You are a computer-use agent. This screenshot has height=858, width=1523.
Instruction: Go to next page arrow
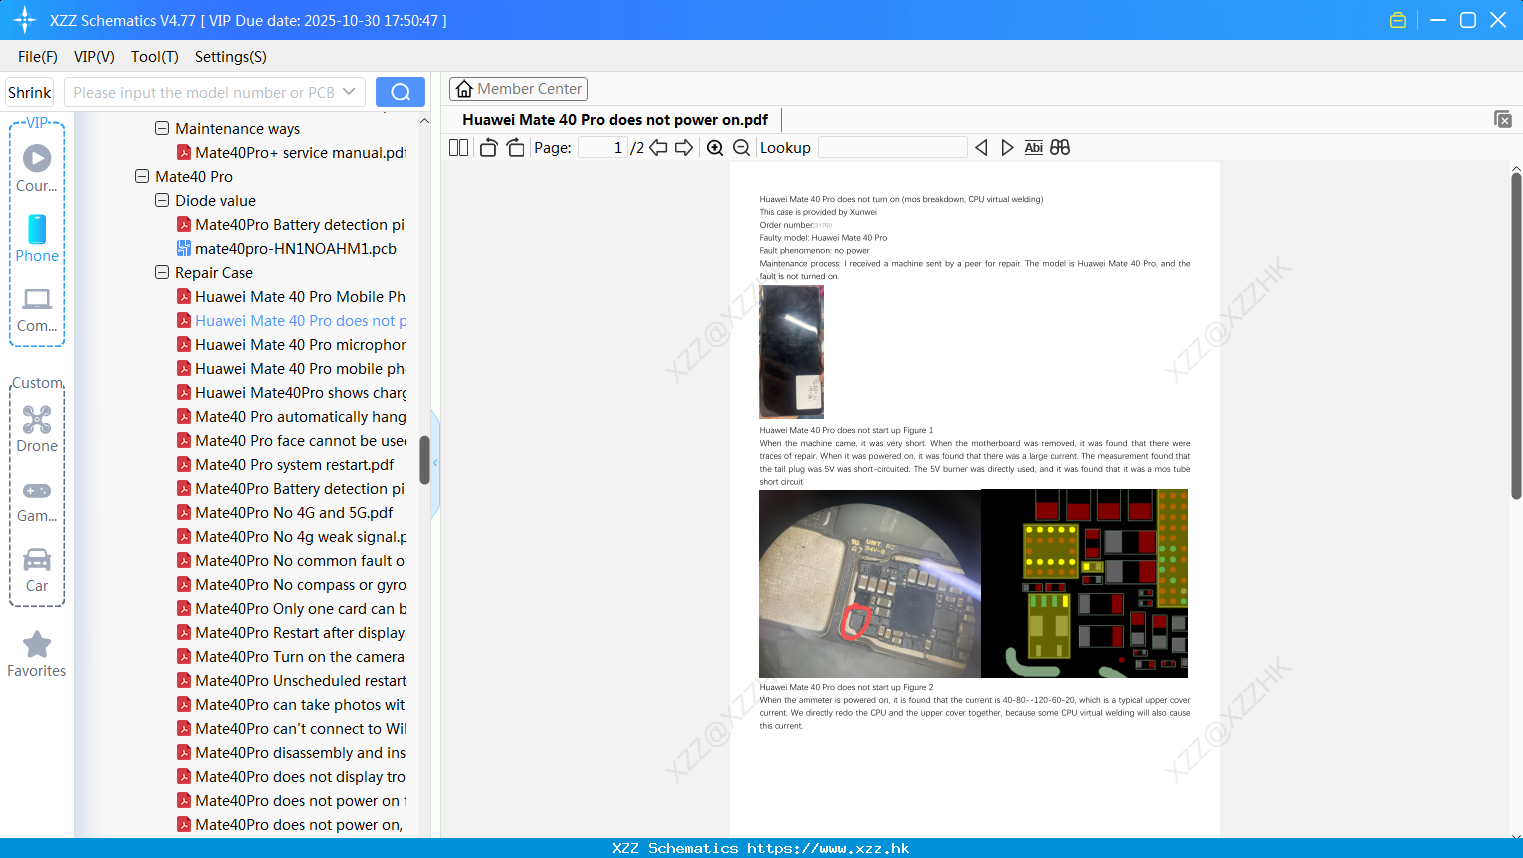pyautogui.click(x=684, y=148)
